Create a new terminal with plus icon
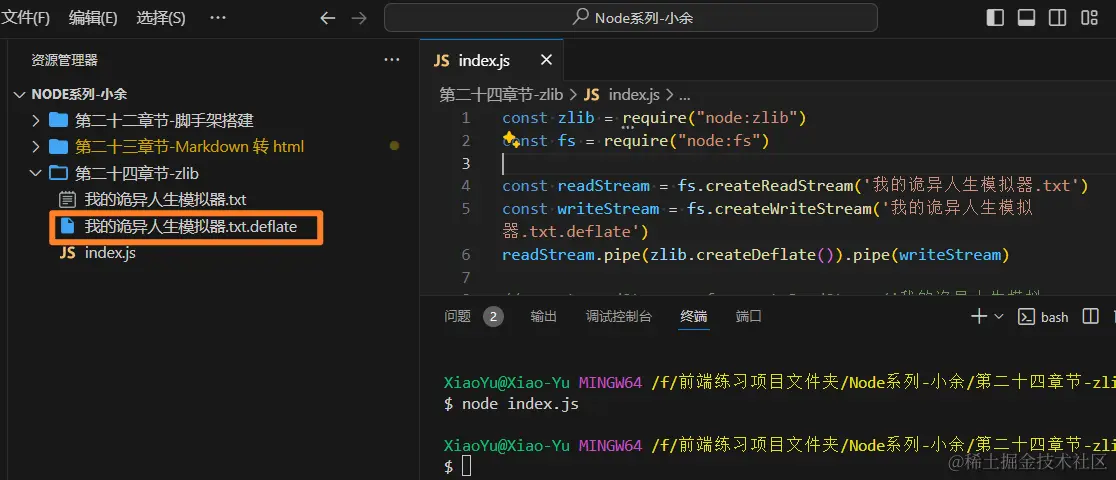Image resolution: width=1116 pixels, height=480 pixels. [x=979, y=316]
